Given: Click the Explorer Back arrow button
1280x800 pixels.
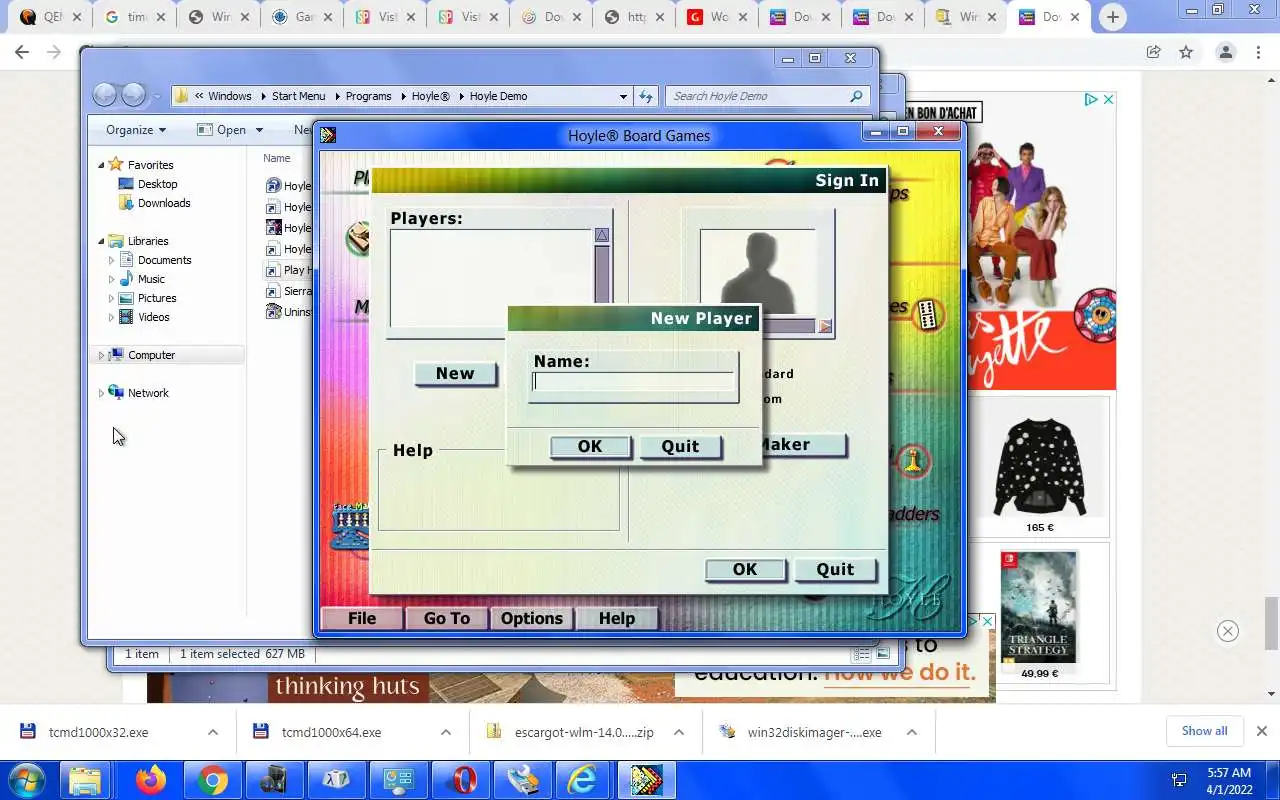Looking at the screenshot, I should tap(105, 95).
